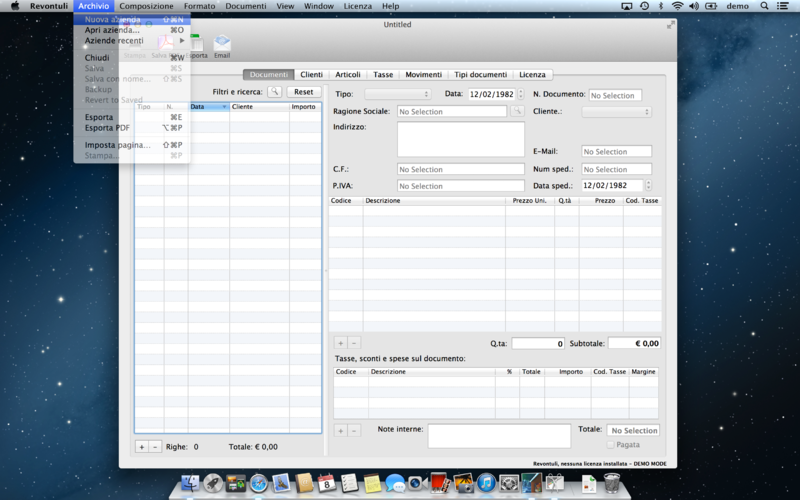Open FaceTime camera icon in the Dock
Screen dimensions: 800x500
tap(416, 483)
